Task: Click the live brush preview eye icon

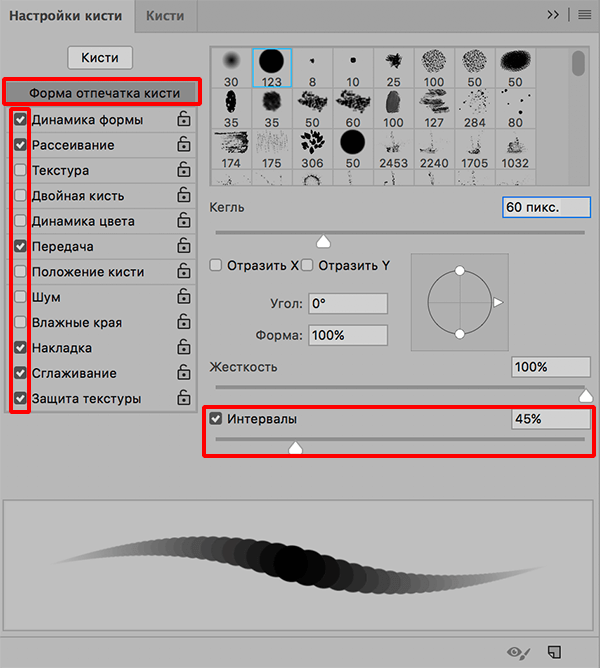Action: point(517,652)
